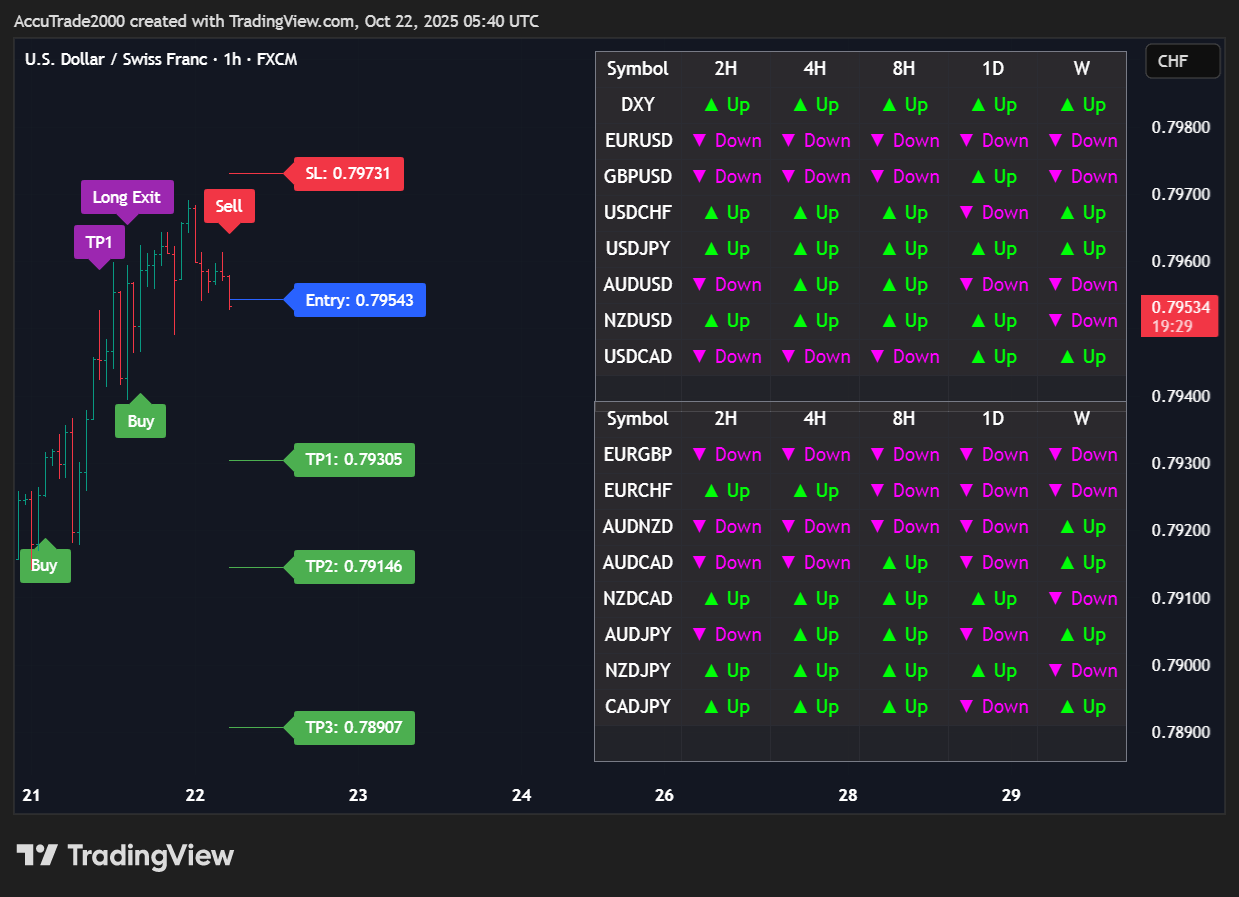Click the purple Long Exit marker

coord(127,197)
